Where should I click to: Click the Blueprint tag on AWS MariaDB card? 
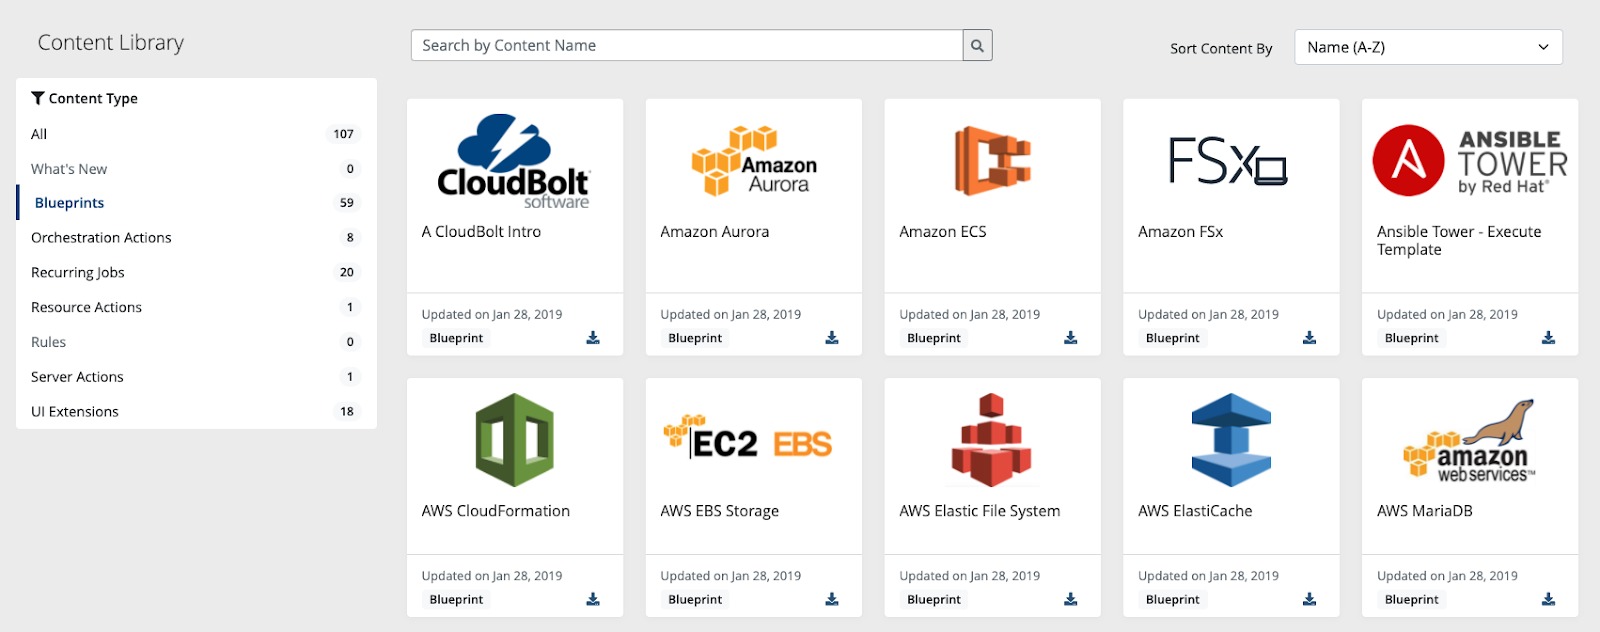tap(1412, 600)
